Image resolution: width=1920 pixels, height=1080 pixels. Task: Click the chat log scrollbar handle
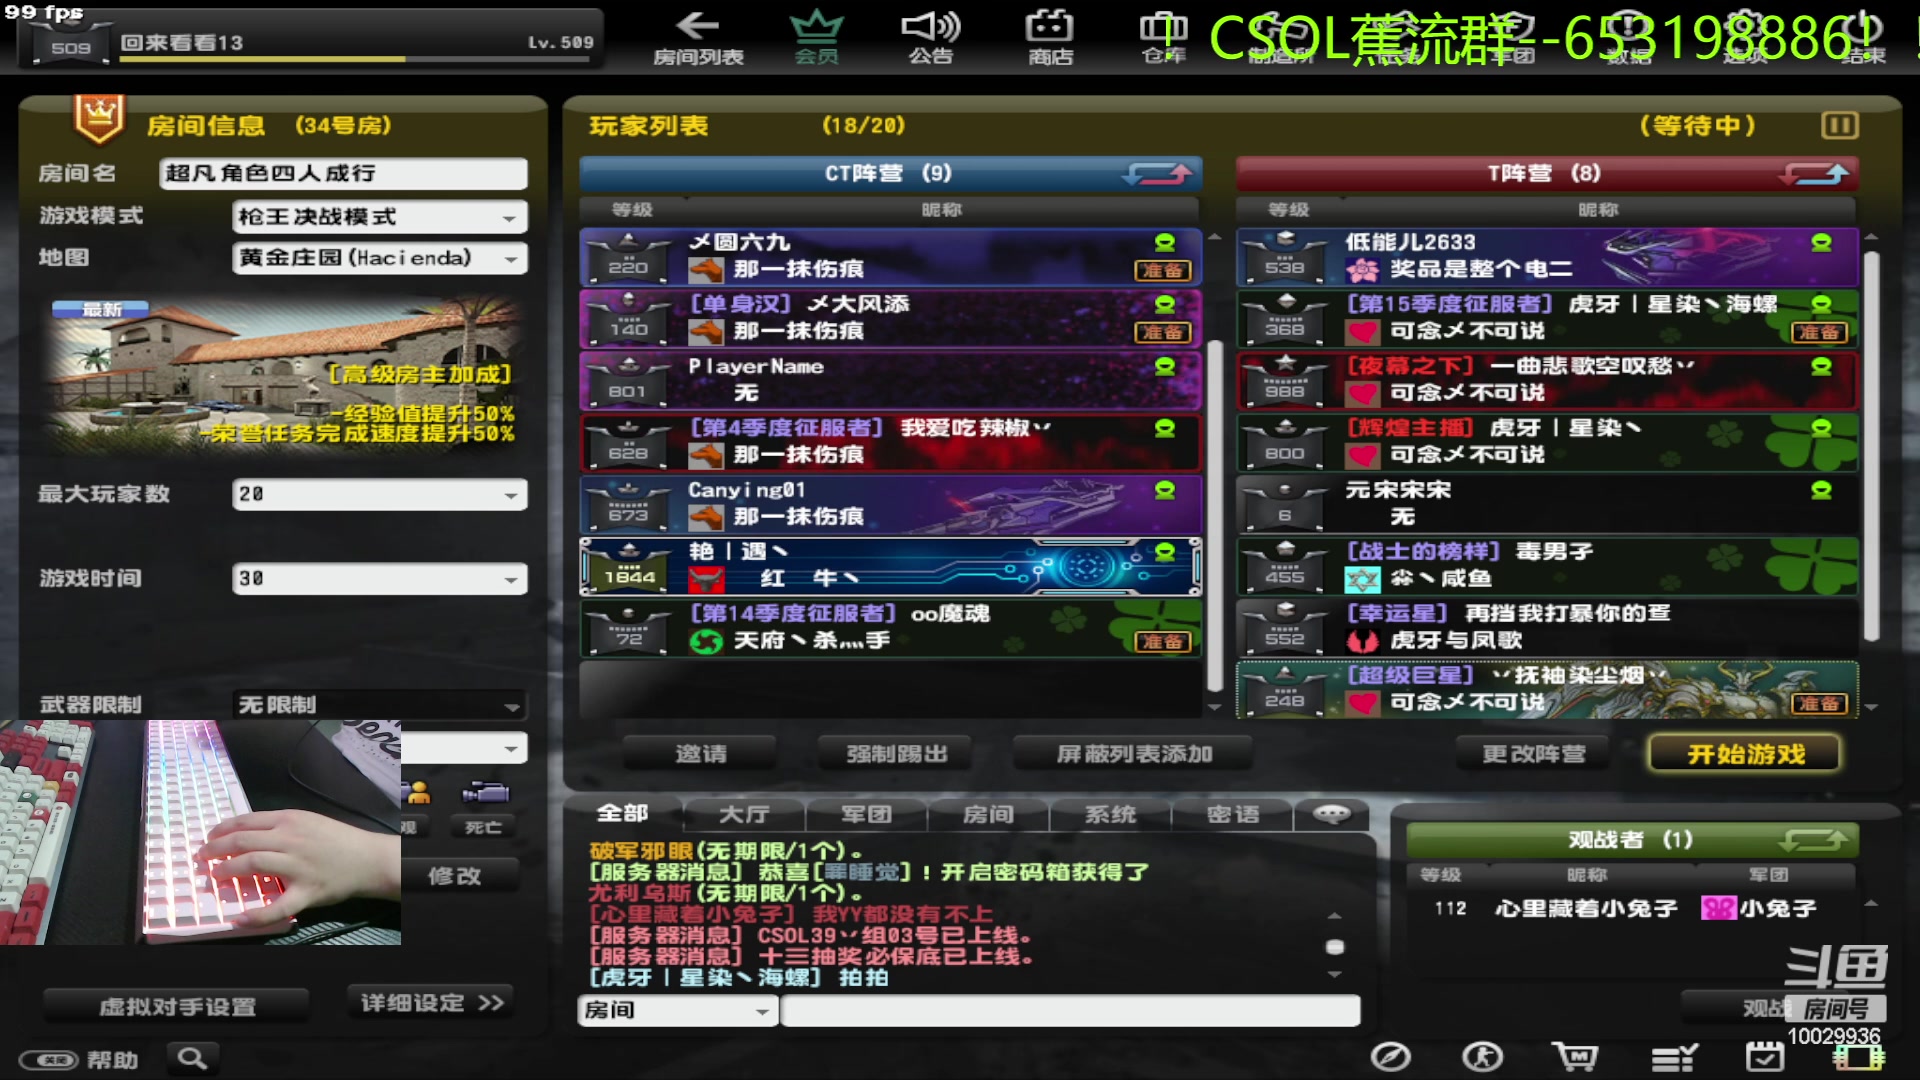coord(1334,946)
